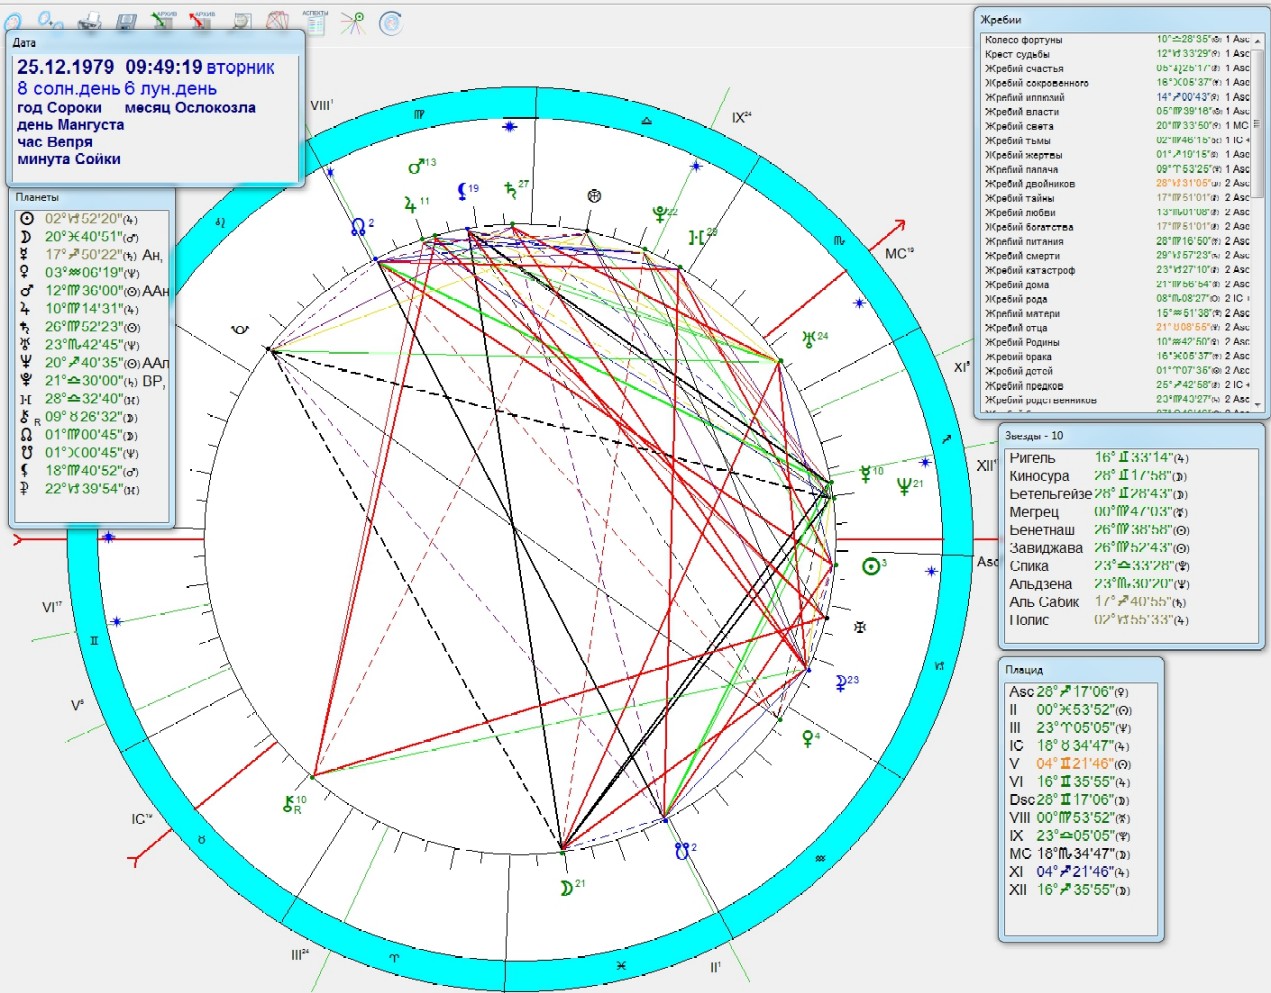Click the dual-chart icon in the toolbar
1271x993 pixels.
[x=50, y=20]
